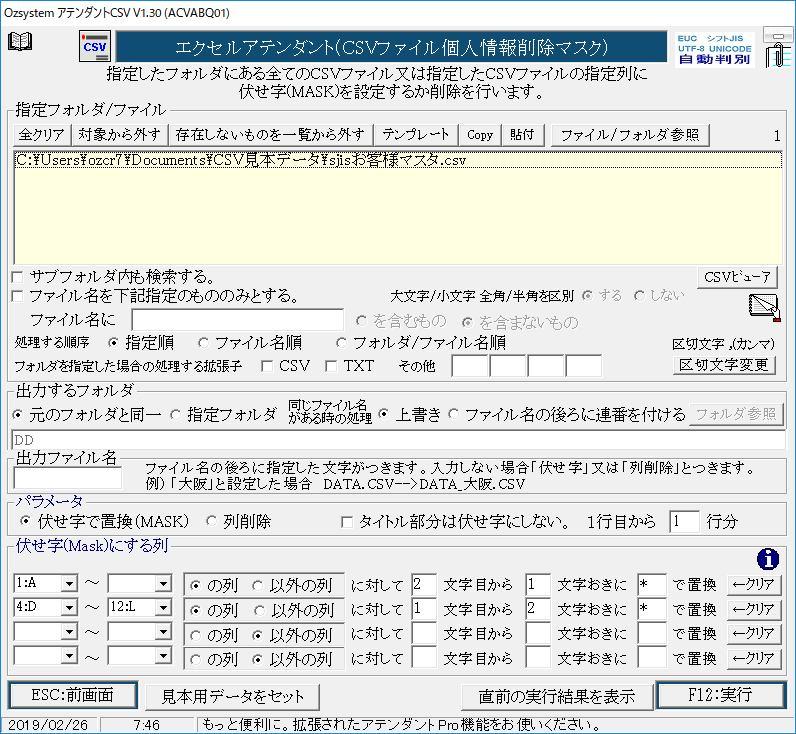Open the CSVビューア viewer
796x734 pixels.
[737, 277]
